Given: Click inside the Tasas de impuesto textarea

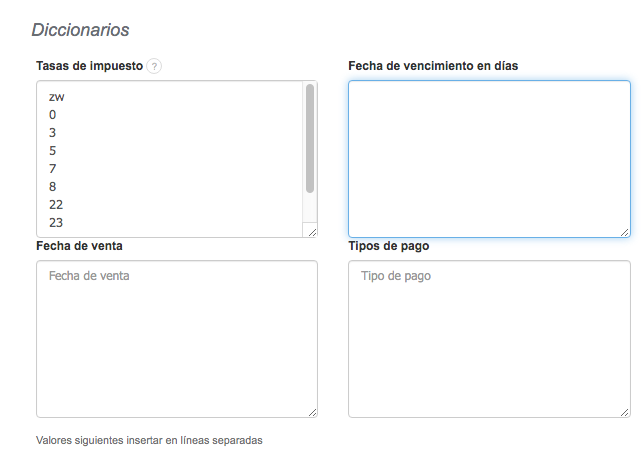Looking at the screenshot, I should (177, 159).
